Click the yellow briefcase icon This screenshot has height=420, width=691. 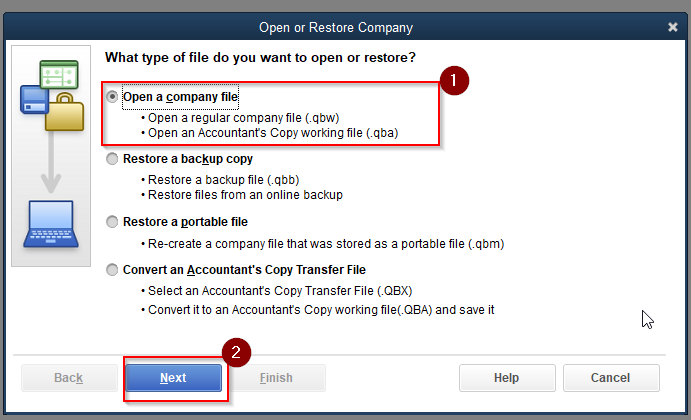pos(64,112)
